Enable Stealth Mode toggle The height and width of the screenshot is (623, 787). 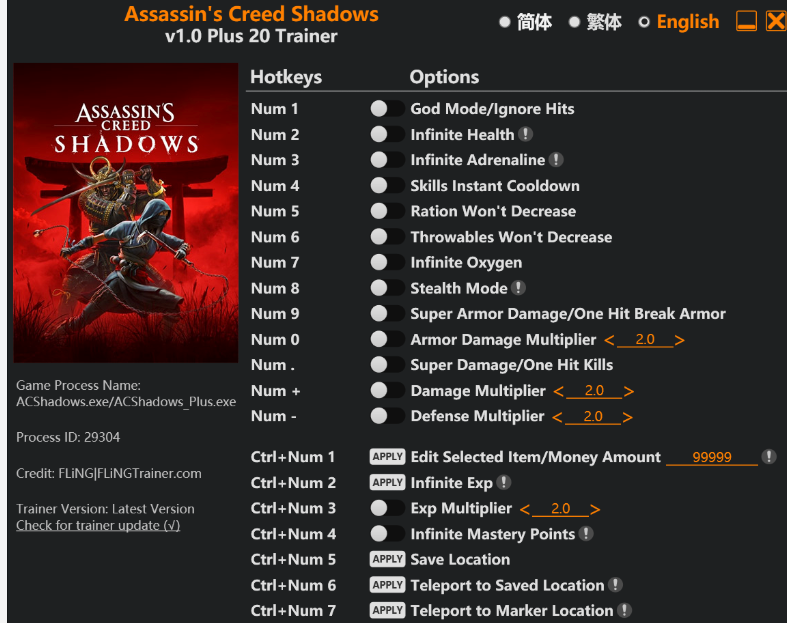[387, 288]
